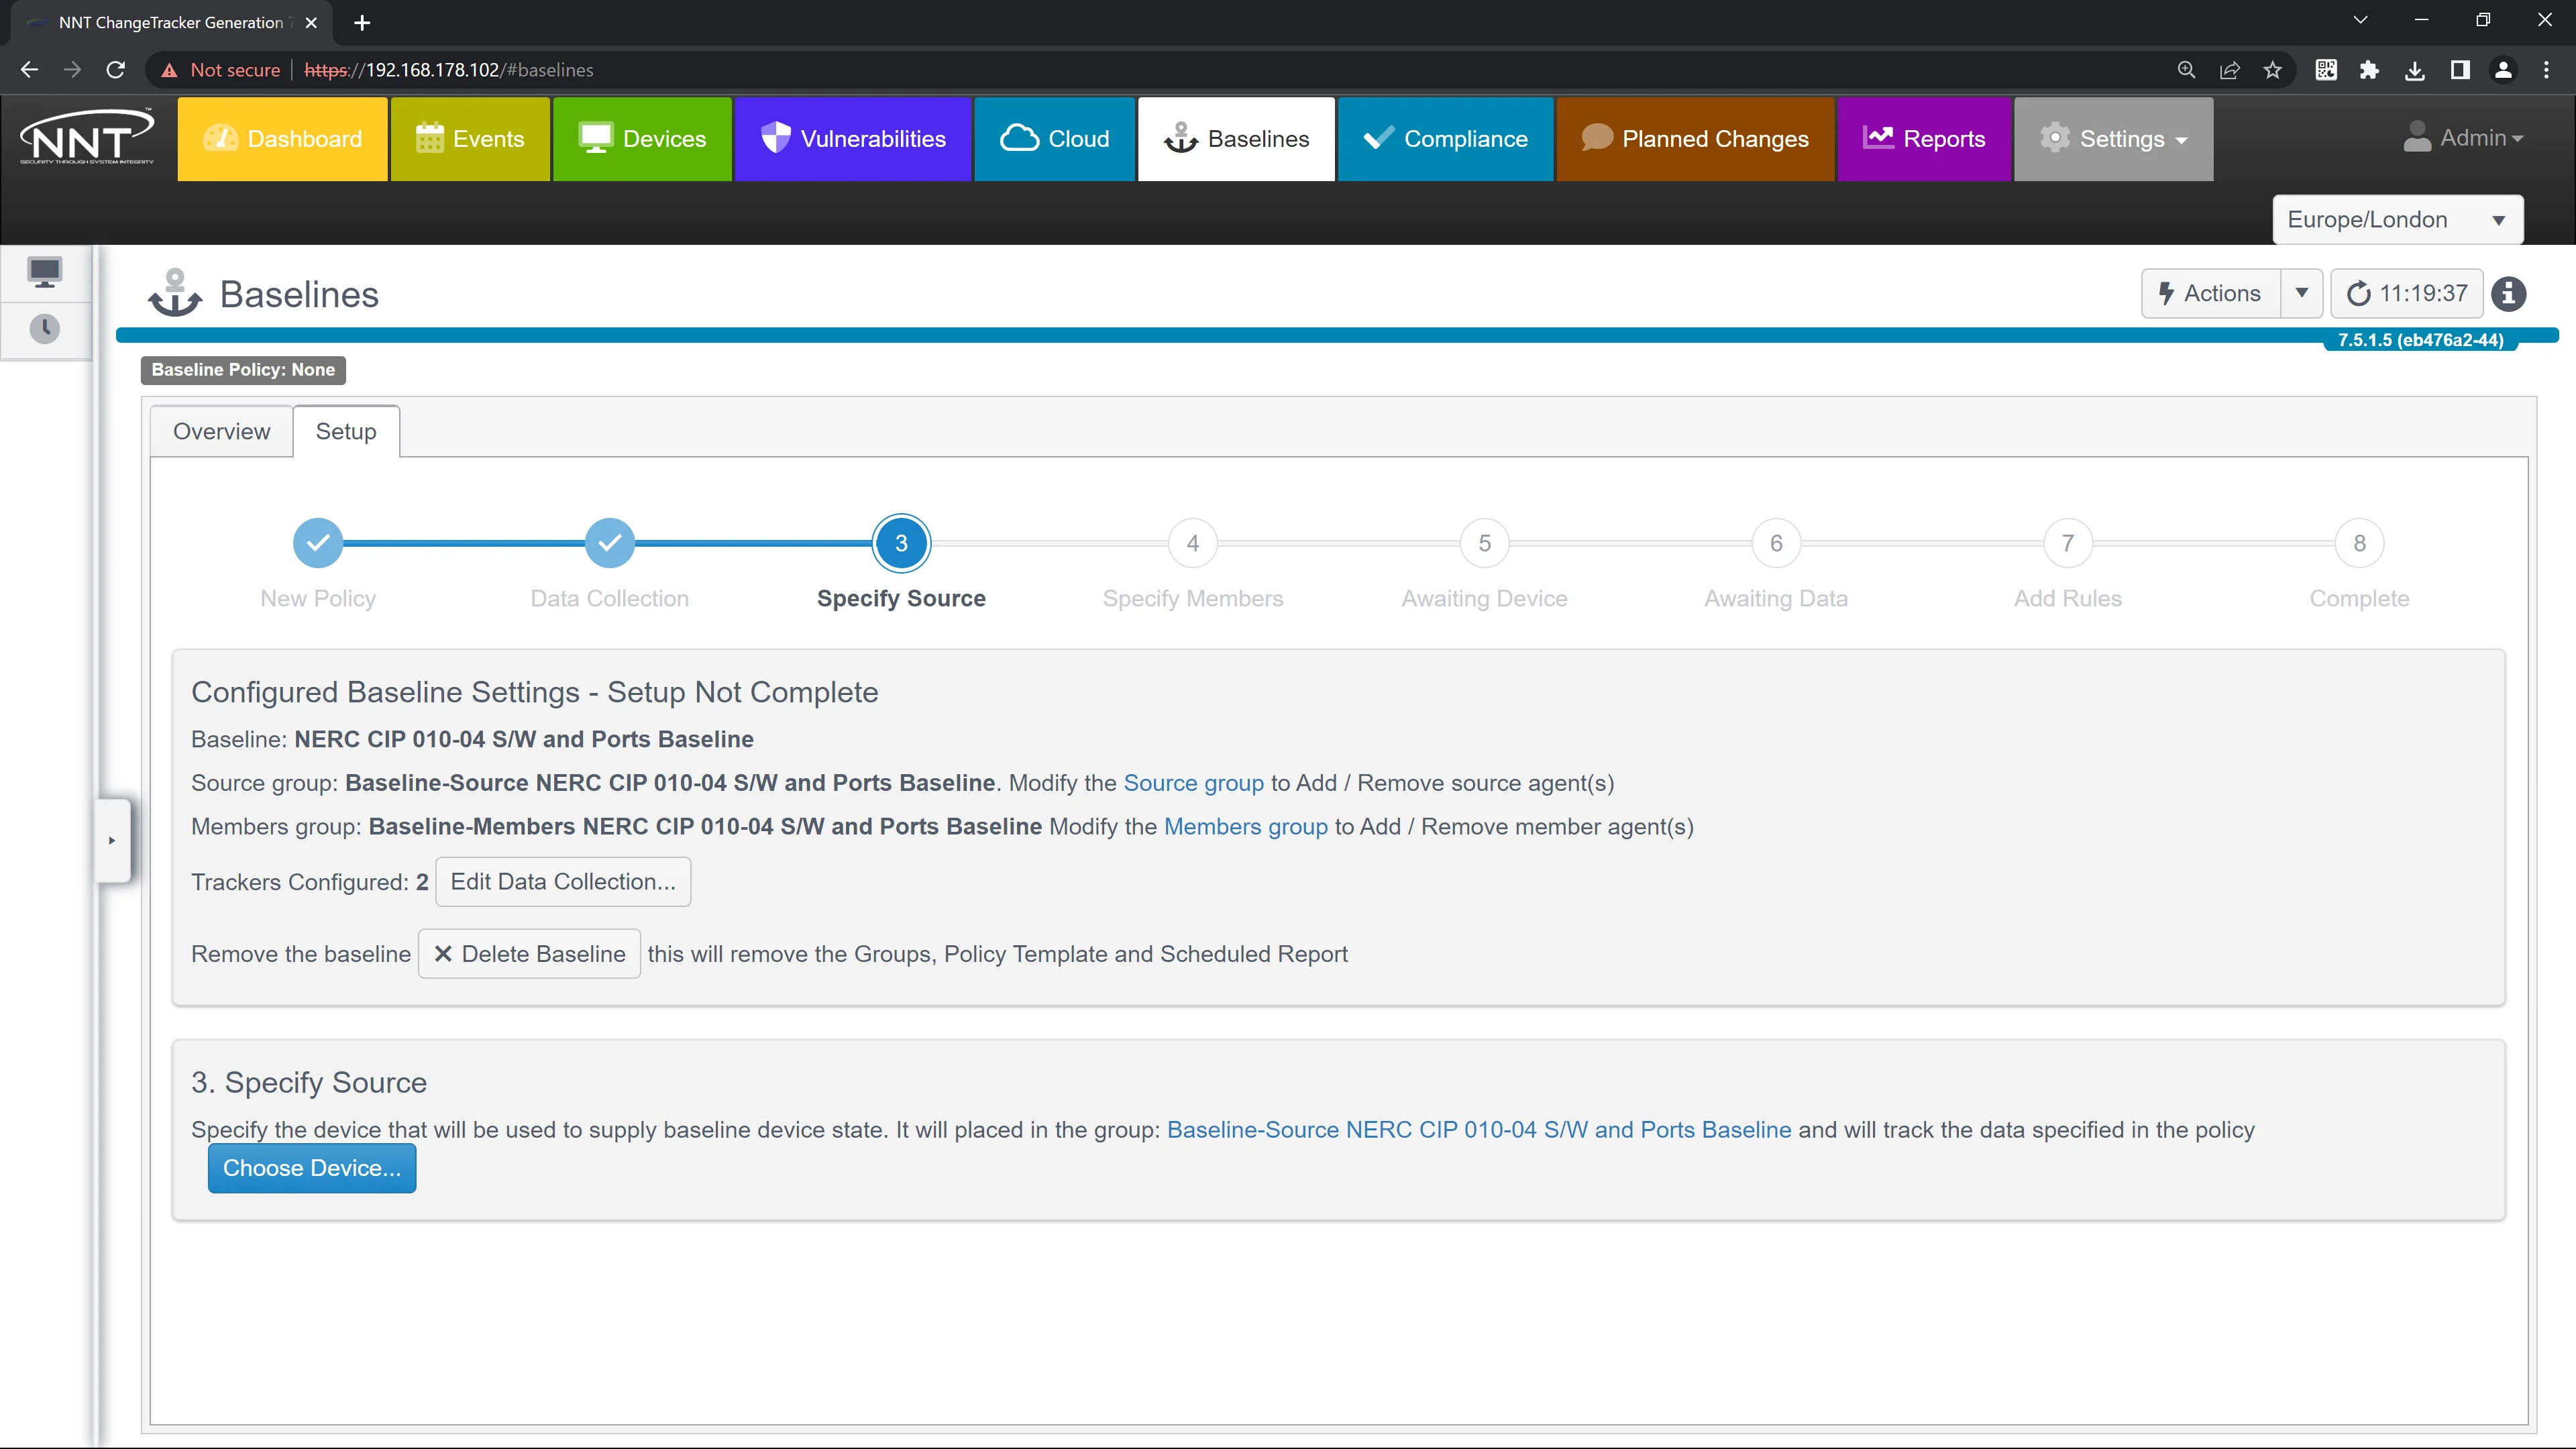Expand the Settings dropdown menu

(2113, 139)
